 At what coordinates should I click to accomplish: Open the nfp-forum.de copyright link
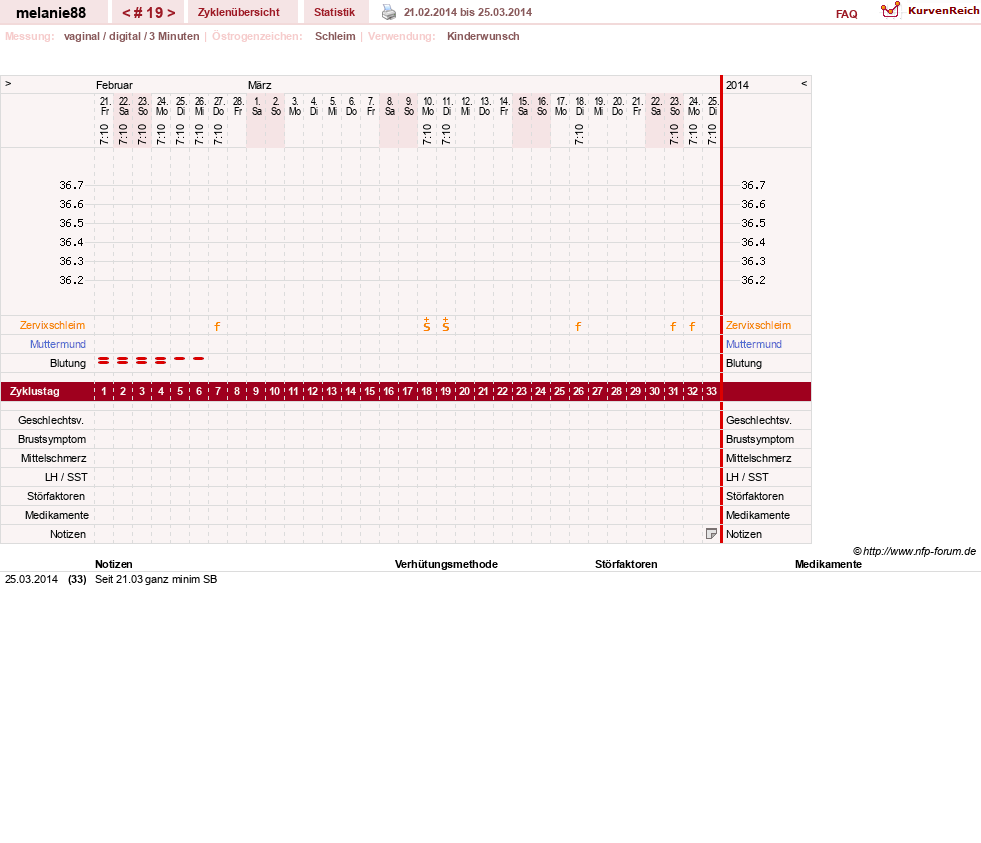[914, 551]
